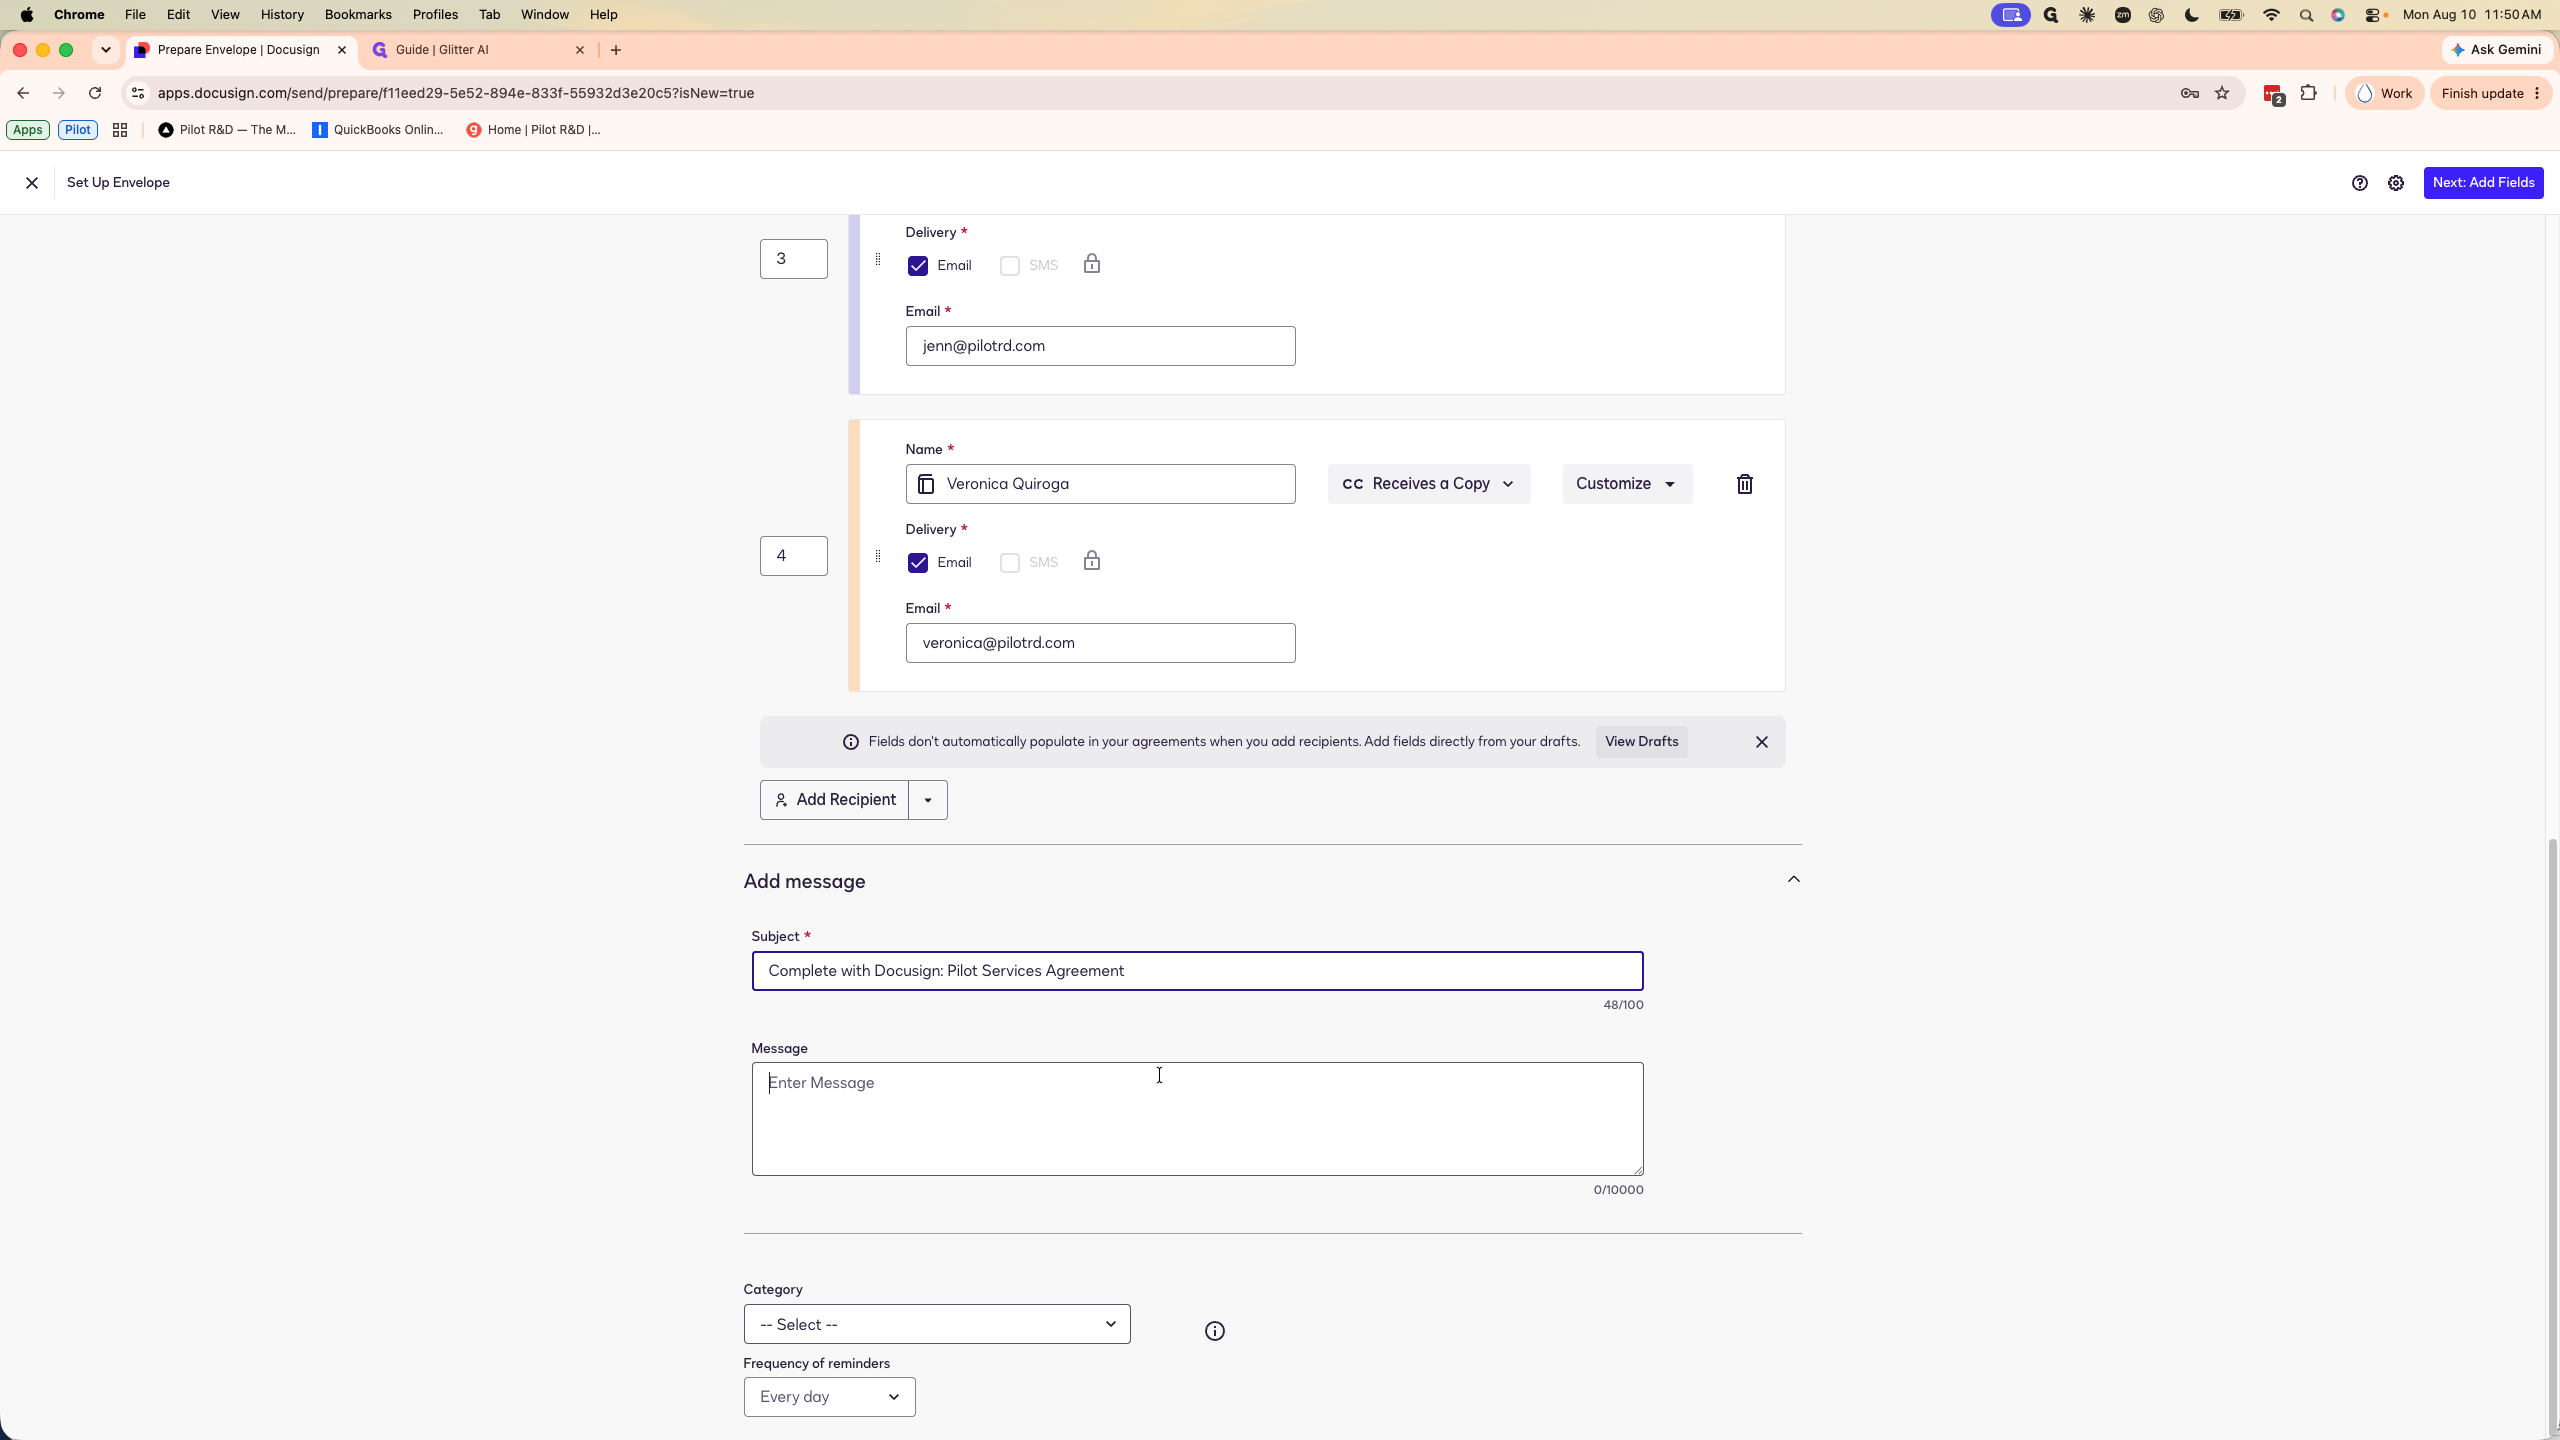Open Receives a Copy role dropdown
The width and height of the screenshot is (2560, 1440).
click(x=1428, y=484)
